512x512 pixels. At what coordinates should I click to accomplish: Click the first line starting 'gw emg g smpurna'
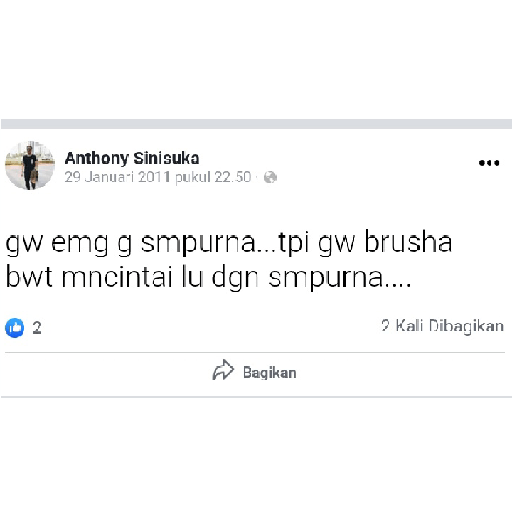(x=229, y=243)
